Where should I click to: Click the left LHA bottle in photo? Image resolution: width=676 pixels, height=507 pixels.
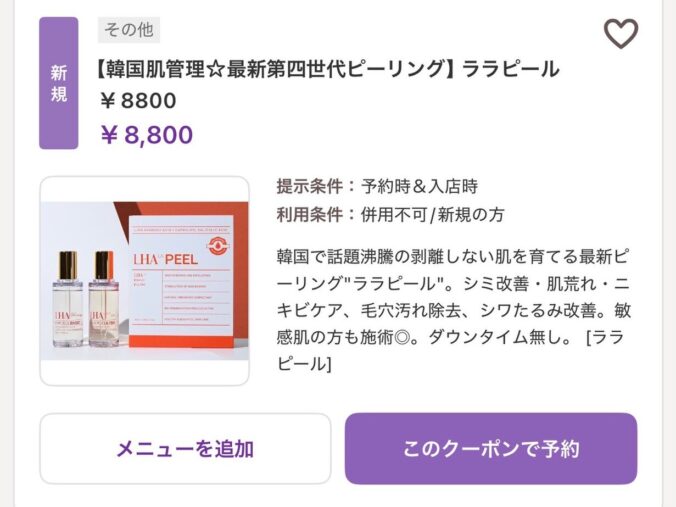68,298
